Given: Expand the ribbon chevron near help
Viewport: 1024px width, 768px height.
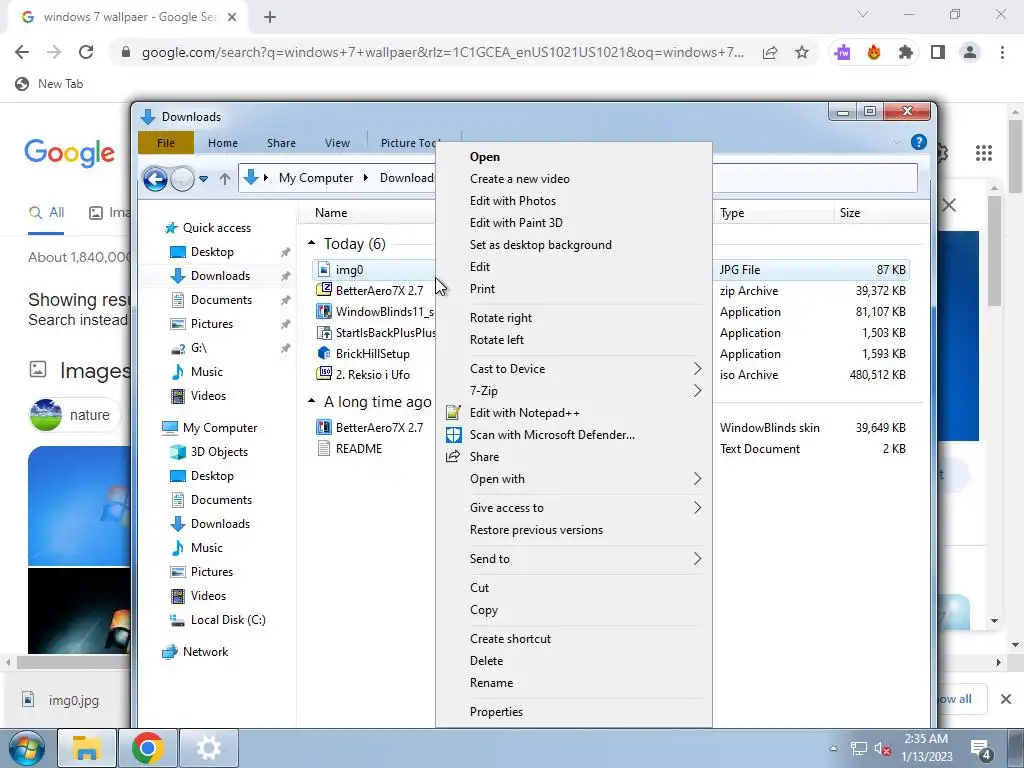Looking at the screenshot, I should coord(896,142).
